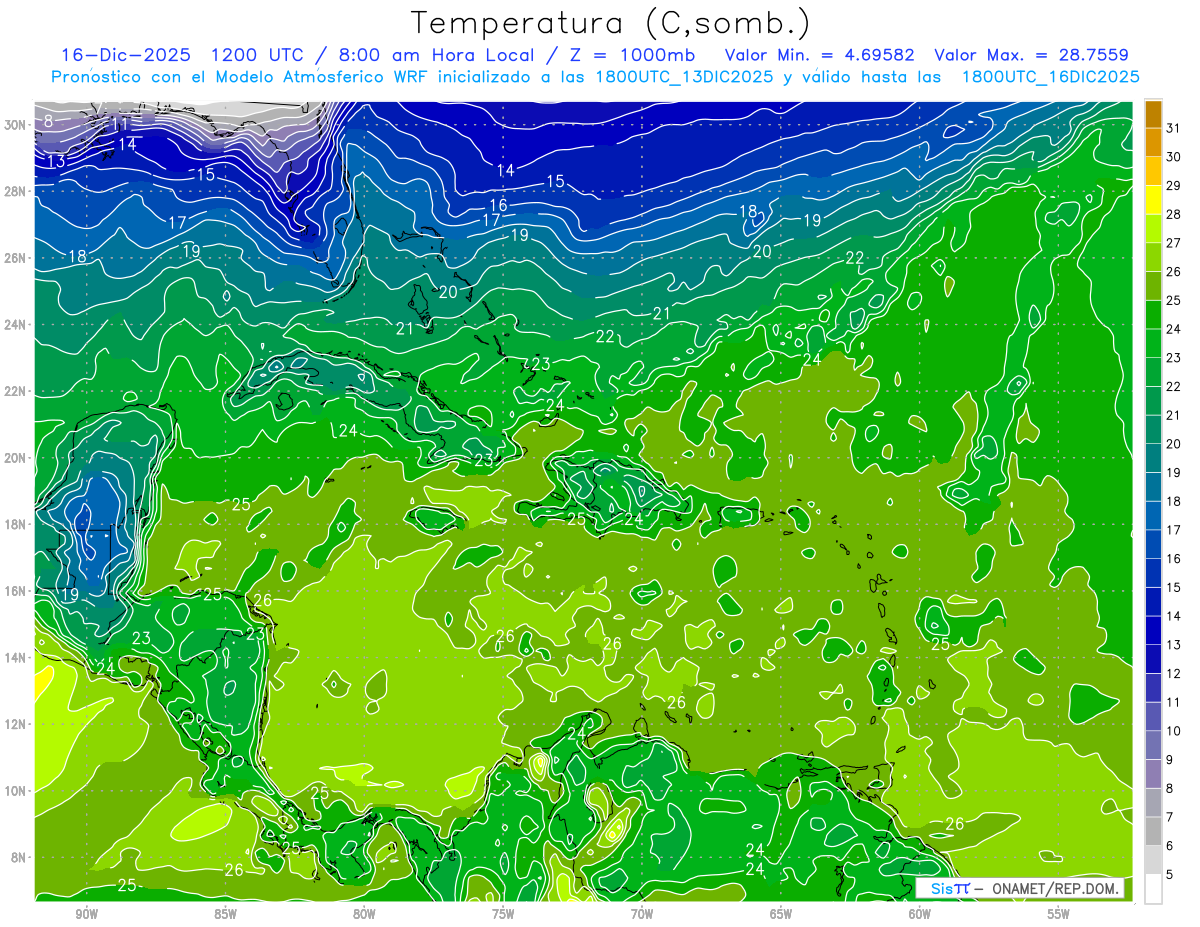Click the "20N" latitude axis label
The image size is (1200, 927).
(15, 458)
